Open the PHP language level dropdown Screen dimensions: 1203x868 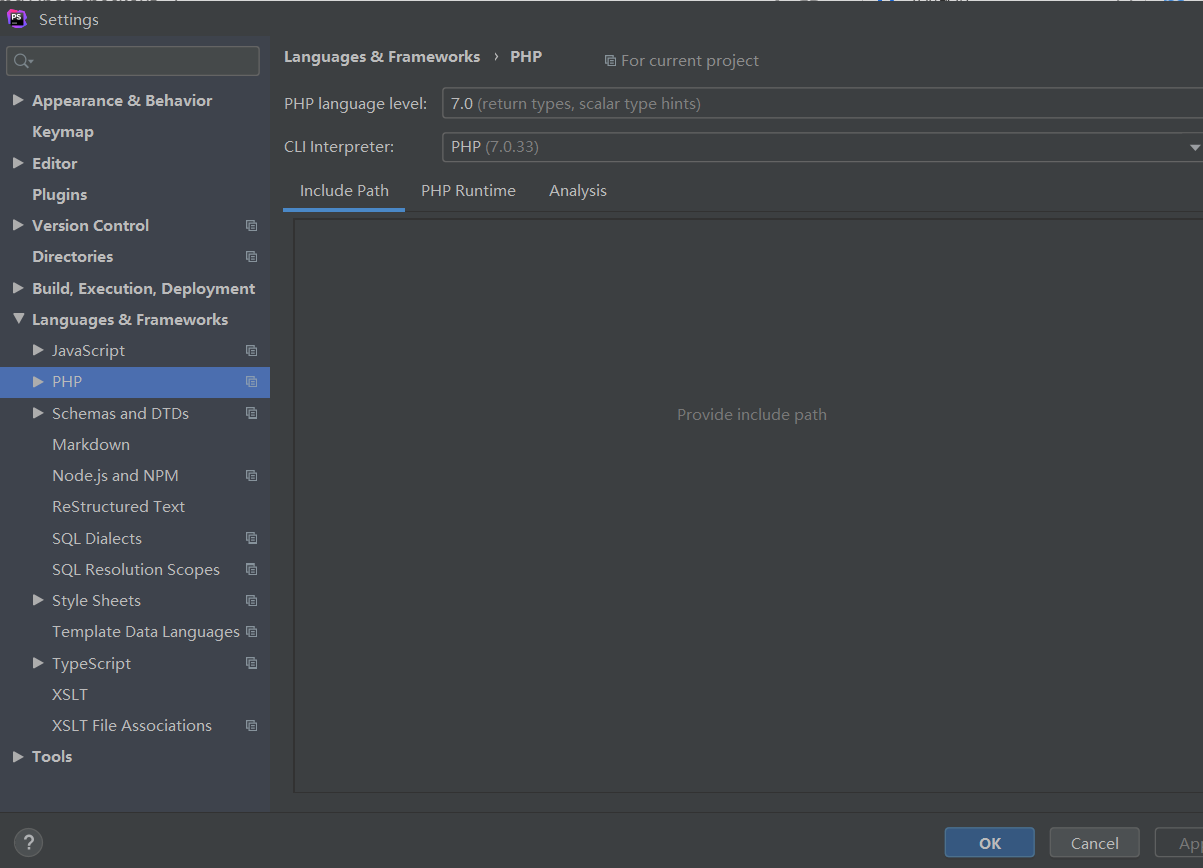[822, 103]
